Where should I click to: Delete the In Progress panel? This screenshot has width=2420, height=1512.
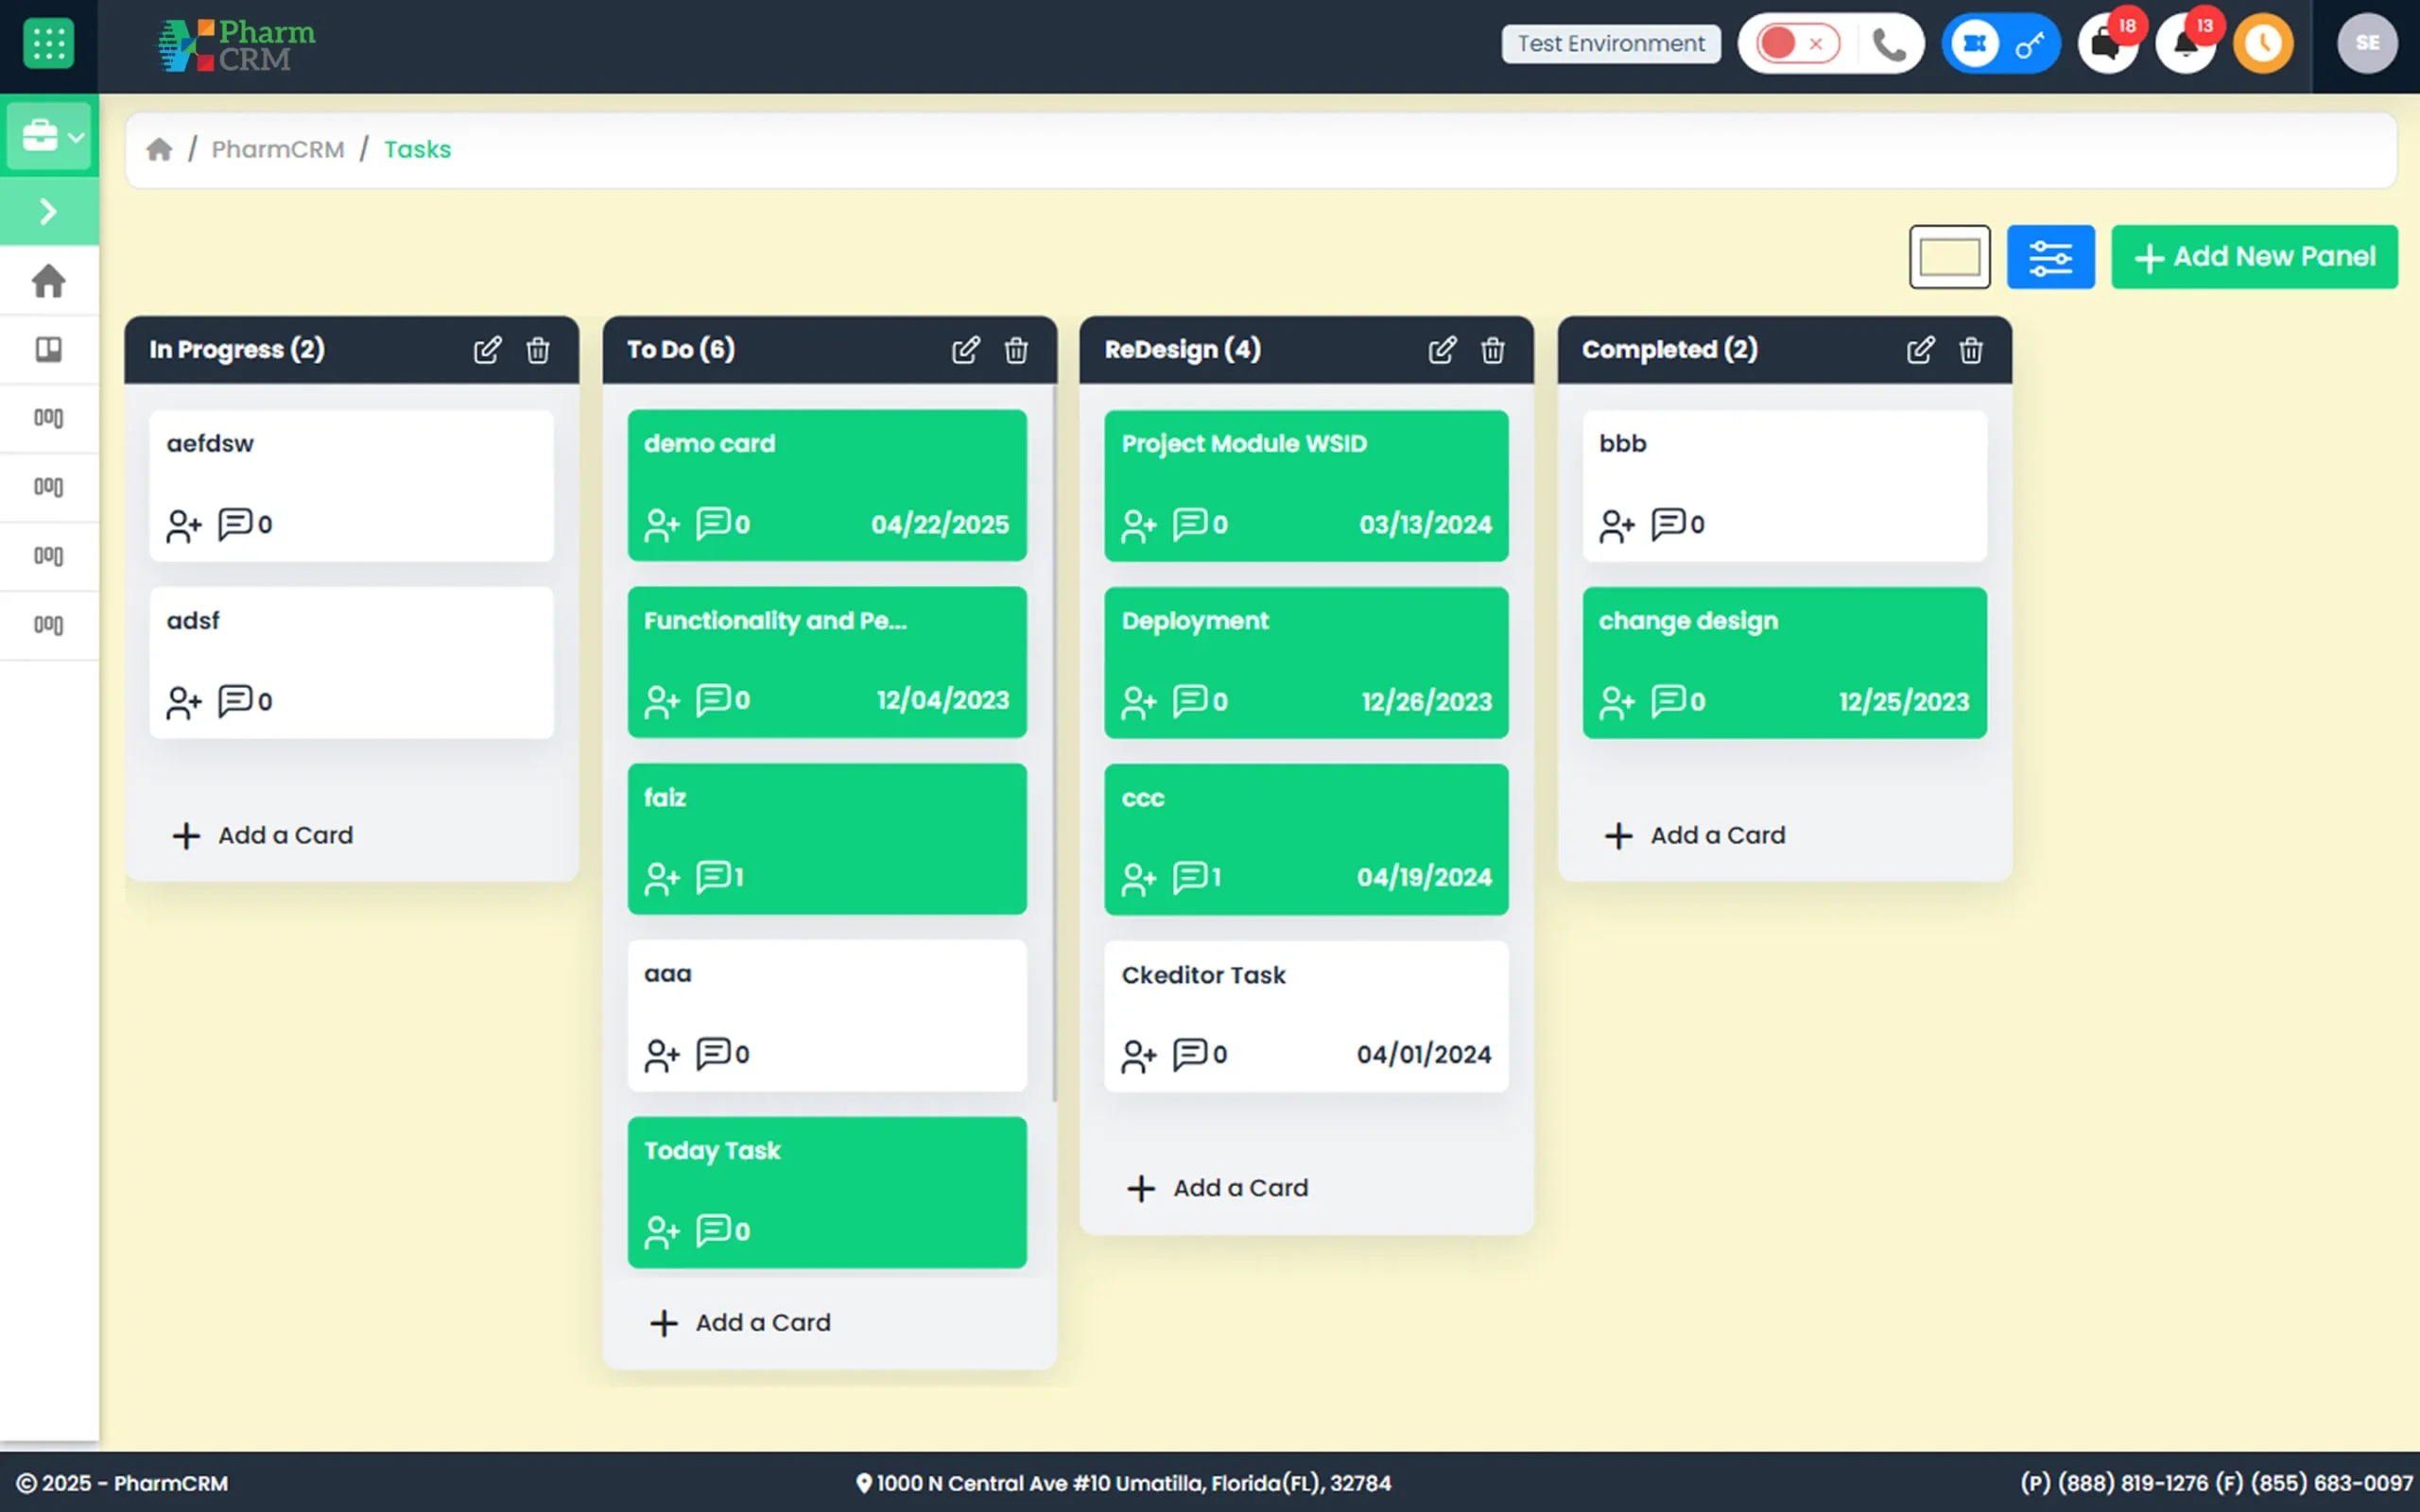click(538, 350)
